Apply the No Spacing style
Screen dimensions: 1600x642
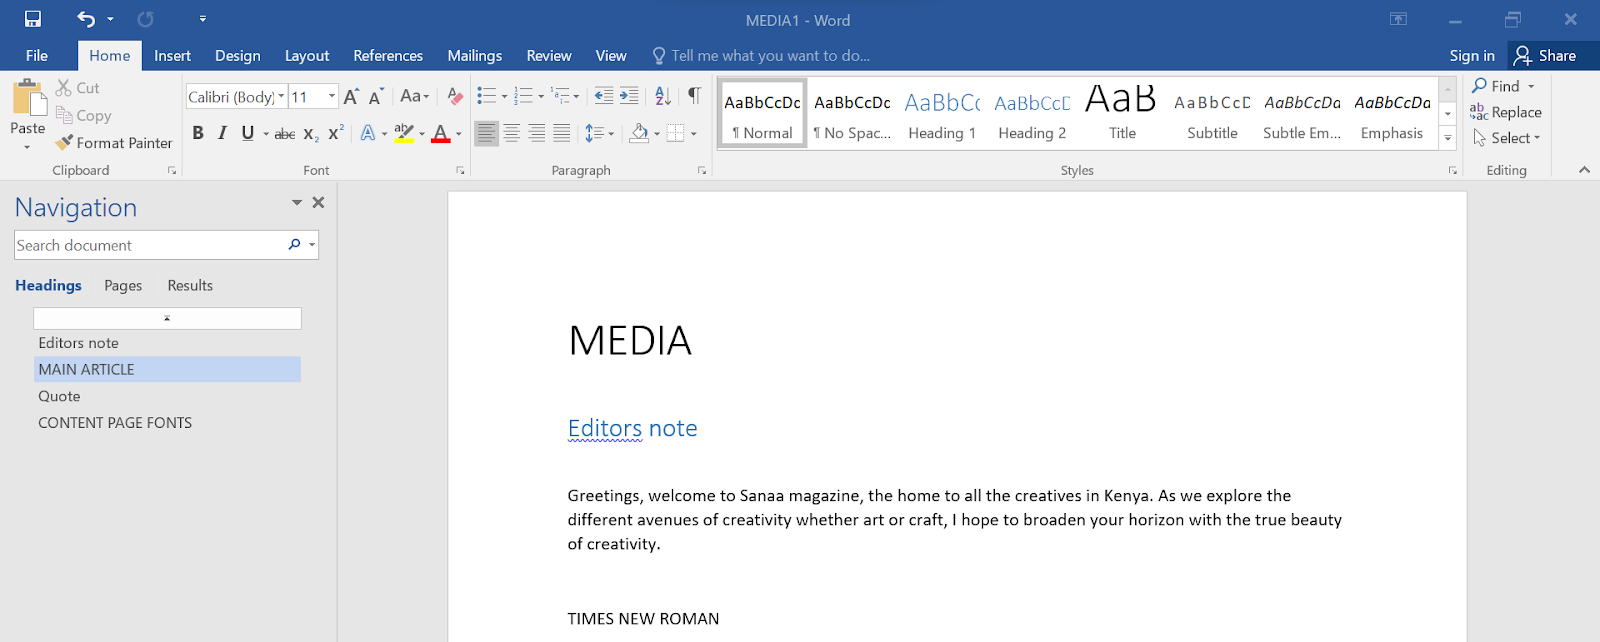click(x=852, y=114)
